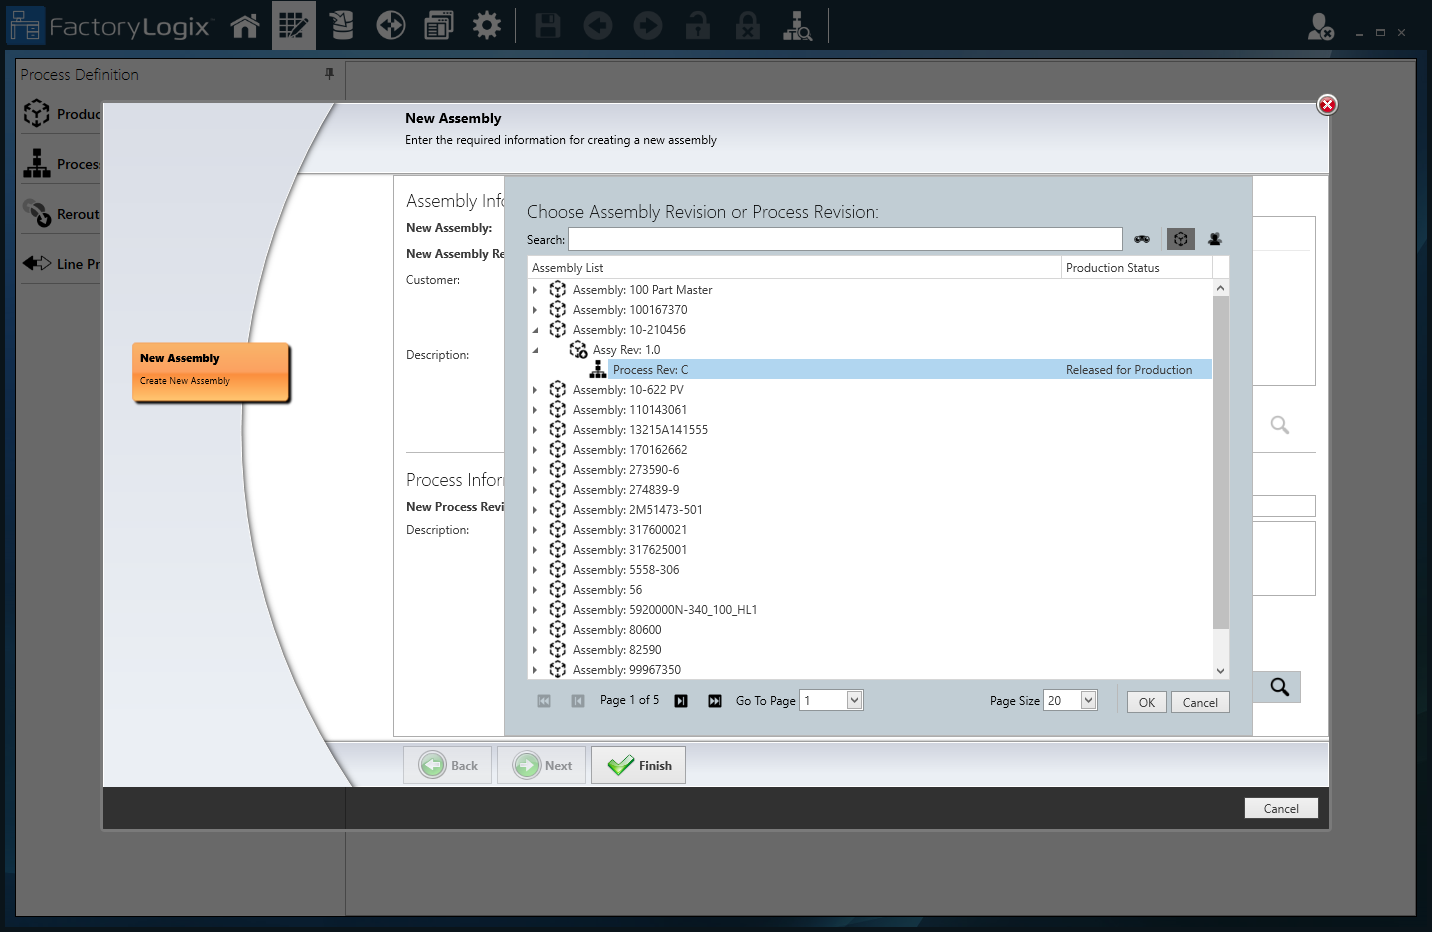Click the magnifier button near the bottom right
The image size is (1432, 932).
(x=1279, y=687)
